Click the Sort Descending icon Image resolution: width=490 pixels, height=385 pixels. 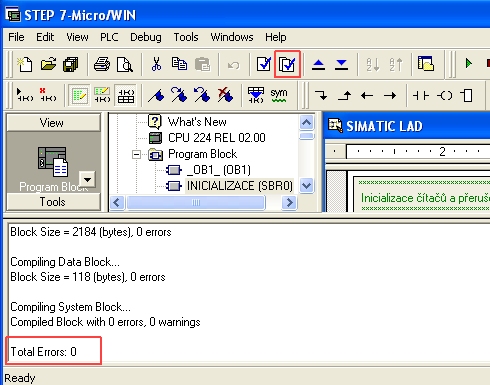coord(396,64)
